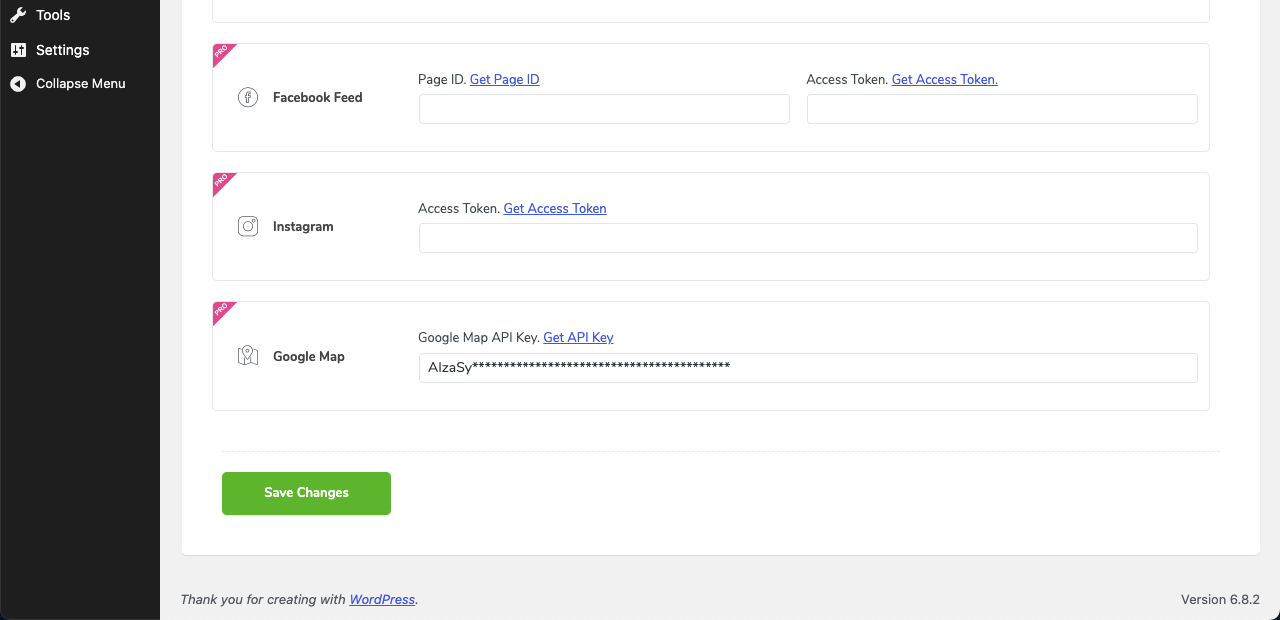Click the Save Changes button
Image resolution: width=1280 pixels, height=620 pixels.
[x=306, y=493]
